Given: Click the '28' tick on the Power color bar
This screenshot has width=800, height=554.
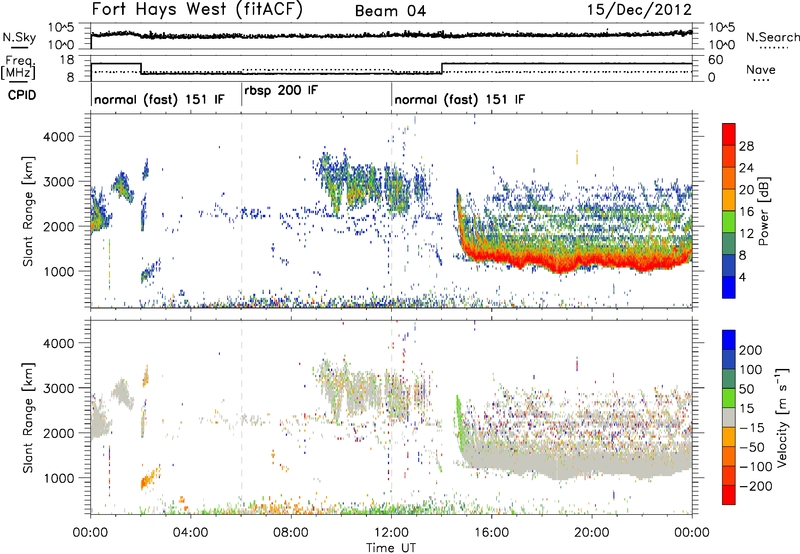Looking at the screenshot, I should [746, 146].
